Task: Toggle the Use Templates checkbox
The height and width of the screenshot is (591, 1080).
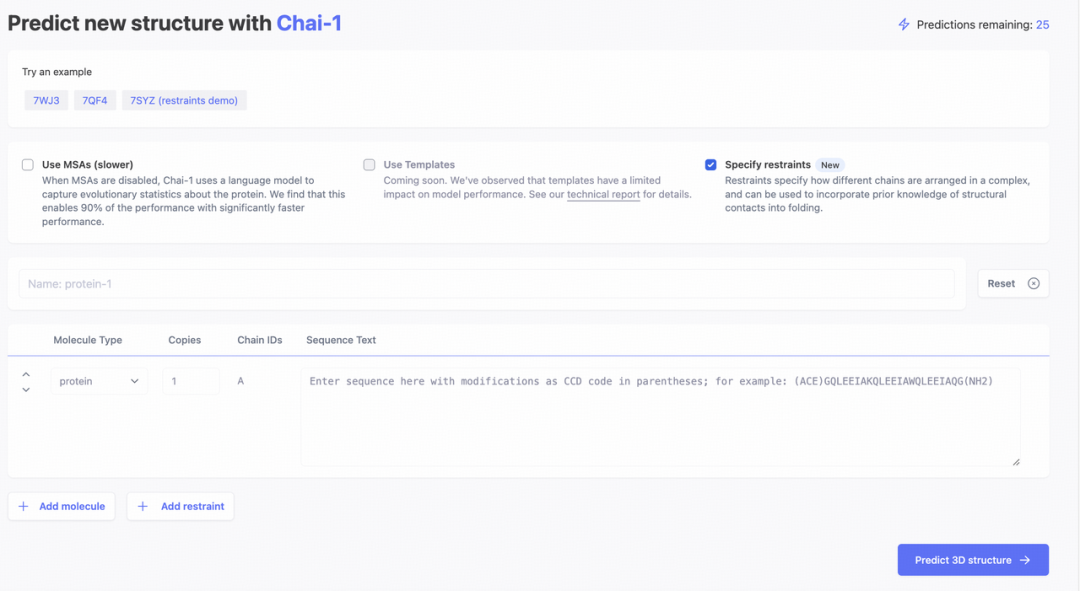Action: pyautogui.click(x=369, y=165)
